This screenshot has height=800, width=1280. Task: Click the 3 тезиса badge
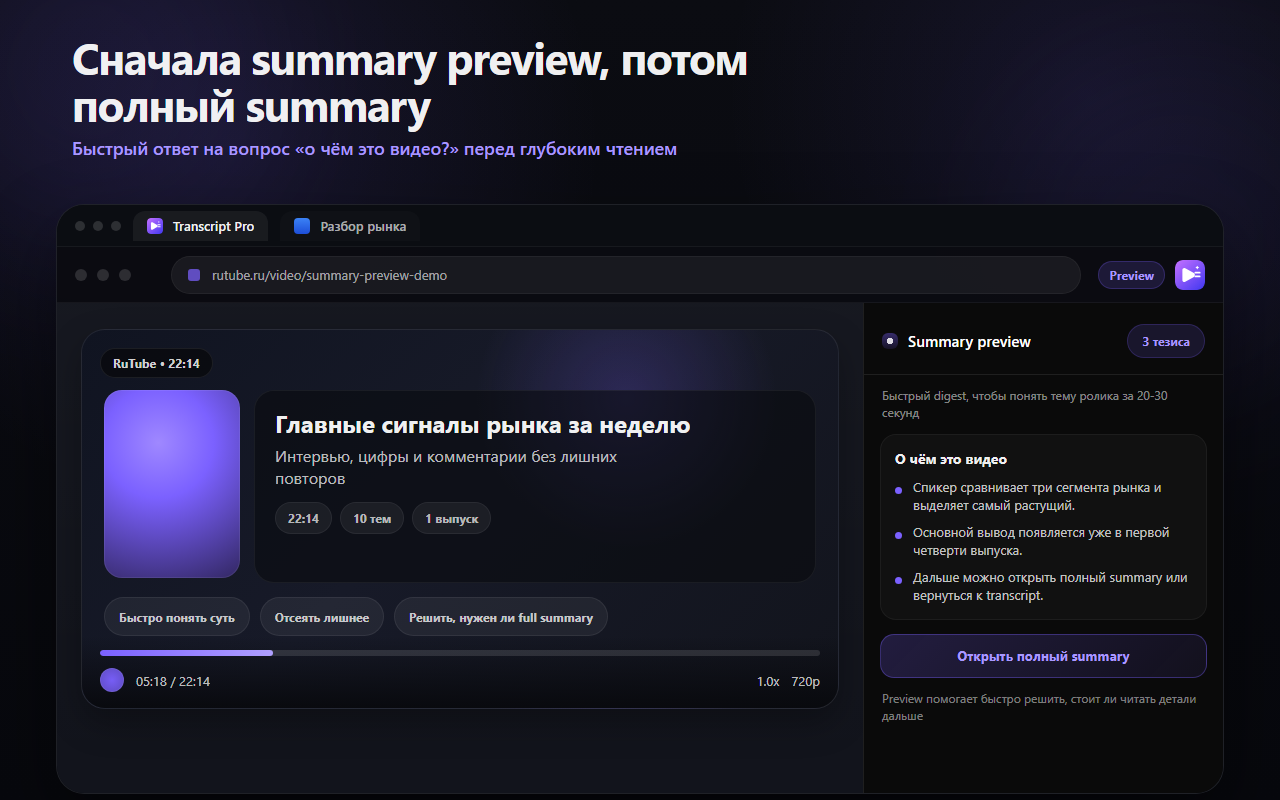pos(1165,341)
